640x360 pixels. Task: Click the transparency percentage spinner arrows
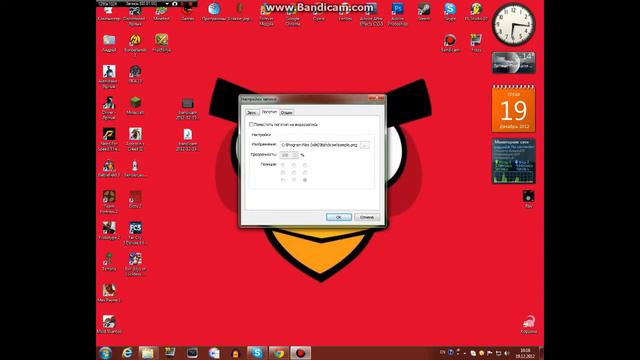coord(295,155)
